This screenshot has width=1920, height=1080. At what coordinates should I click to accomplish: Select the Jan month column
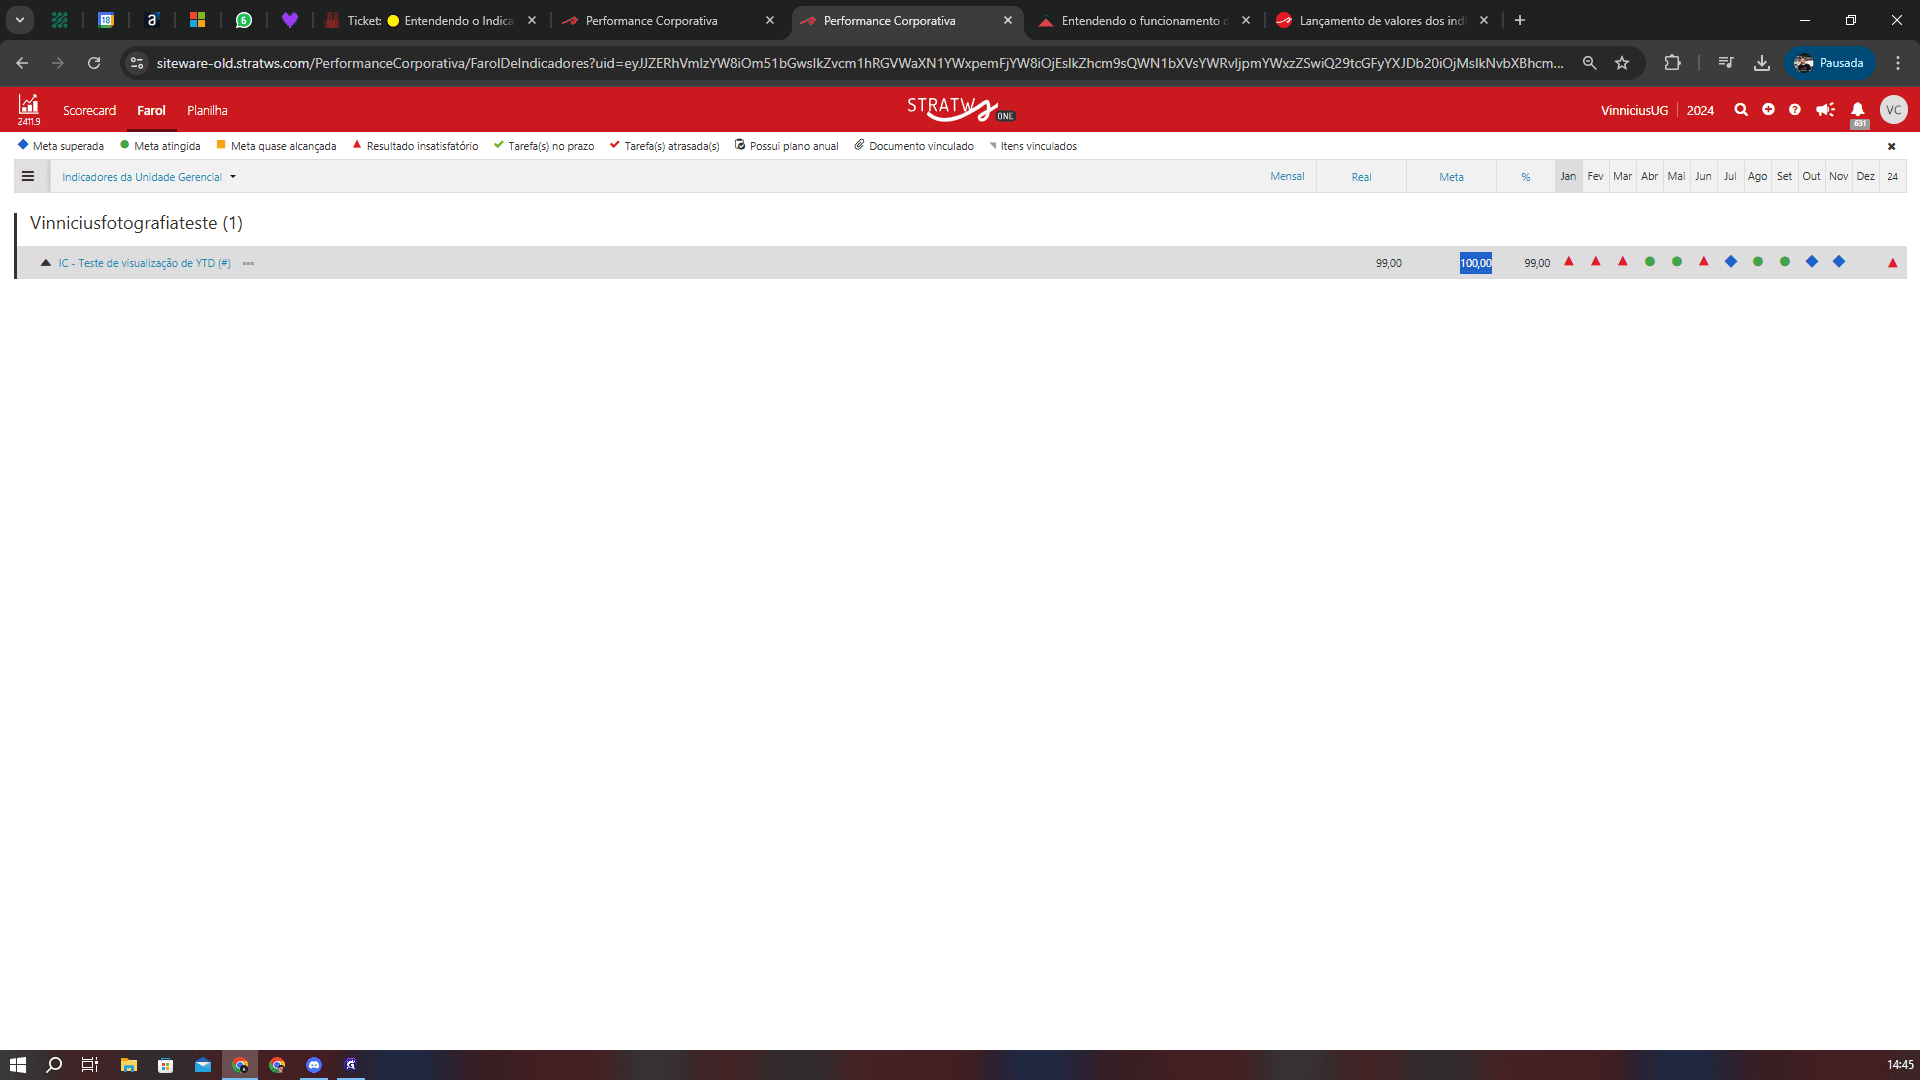tap(1568, 176)
